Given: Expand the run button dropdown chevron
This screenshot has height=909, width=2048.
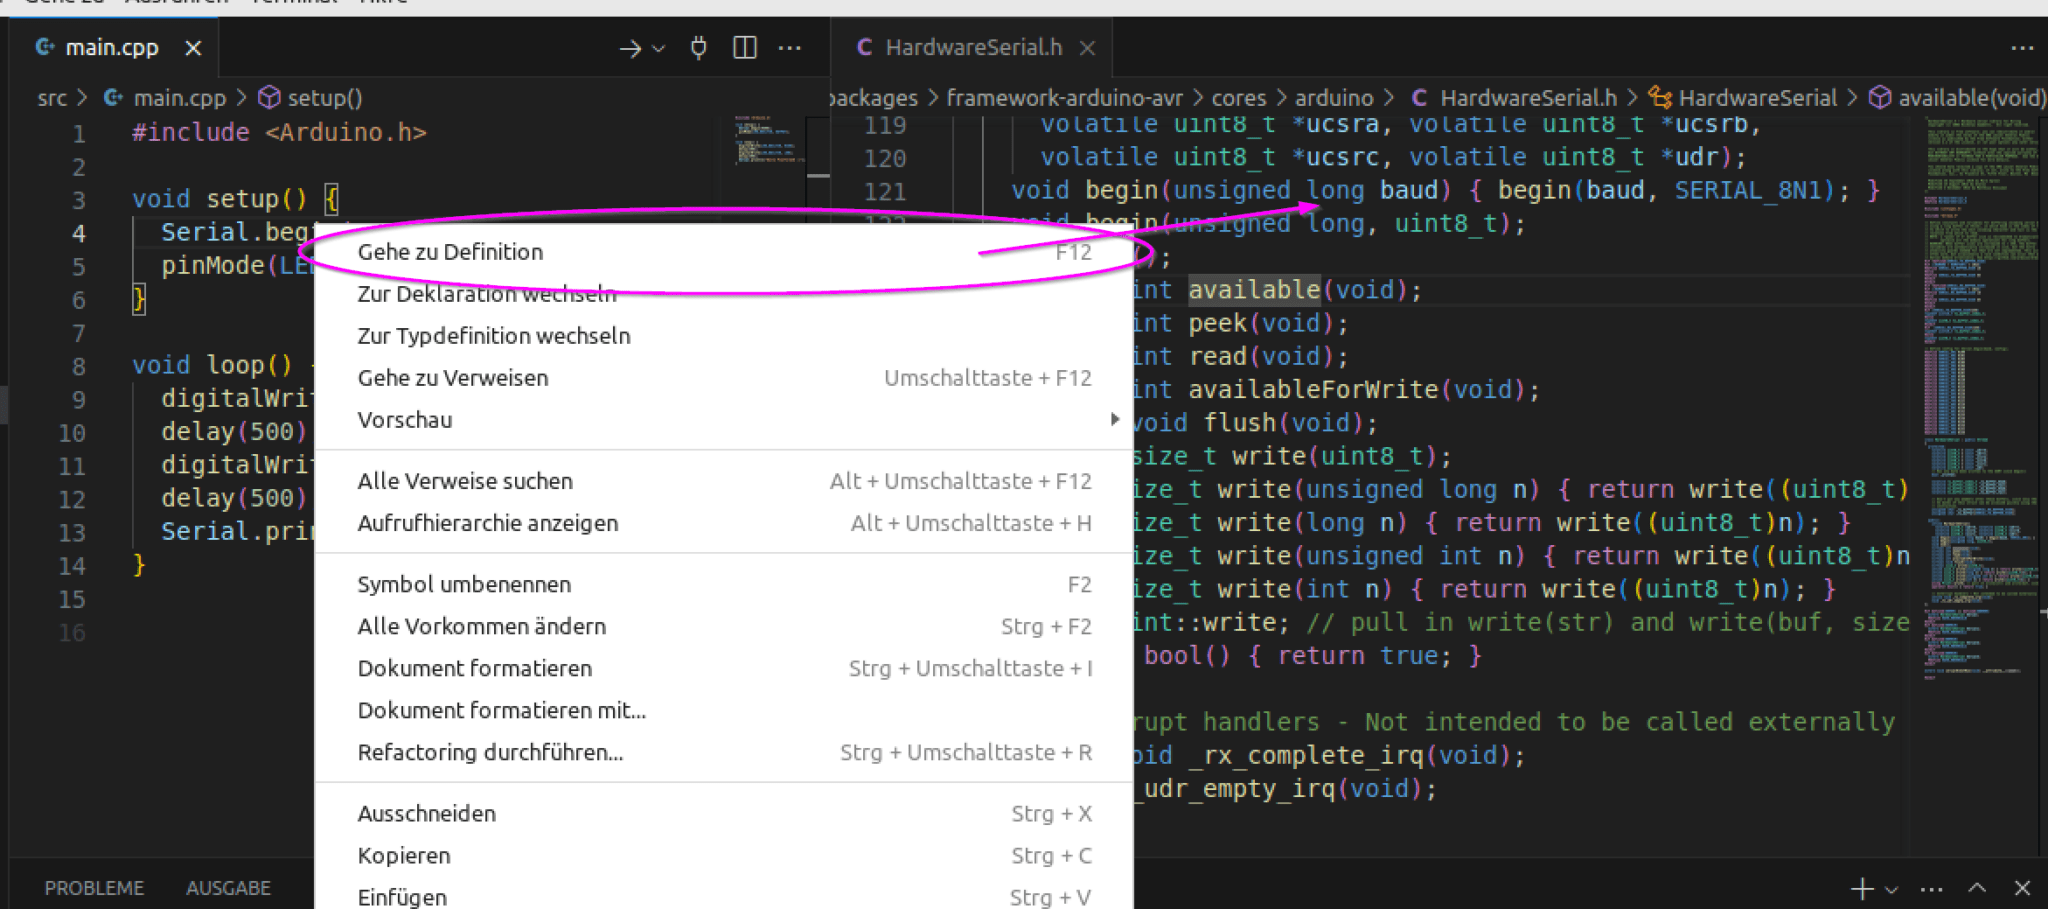Looking at the screenshot, I should pos(656,48).
